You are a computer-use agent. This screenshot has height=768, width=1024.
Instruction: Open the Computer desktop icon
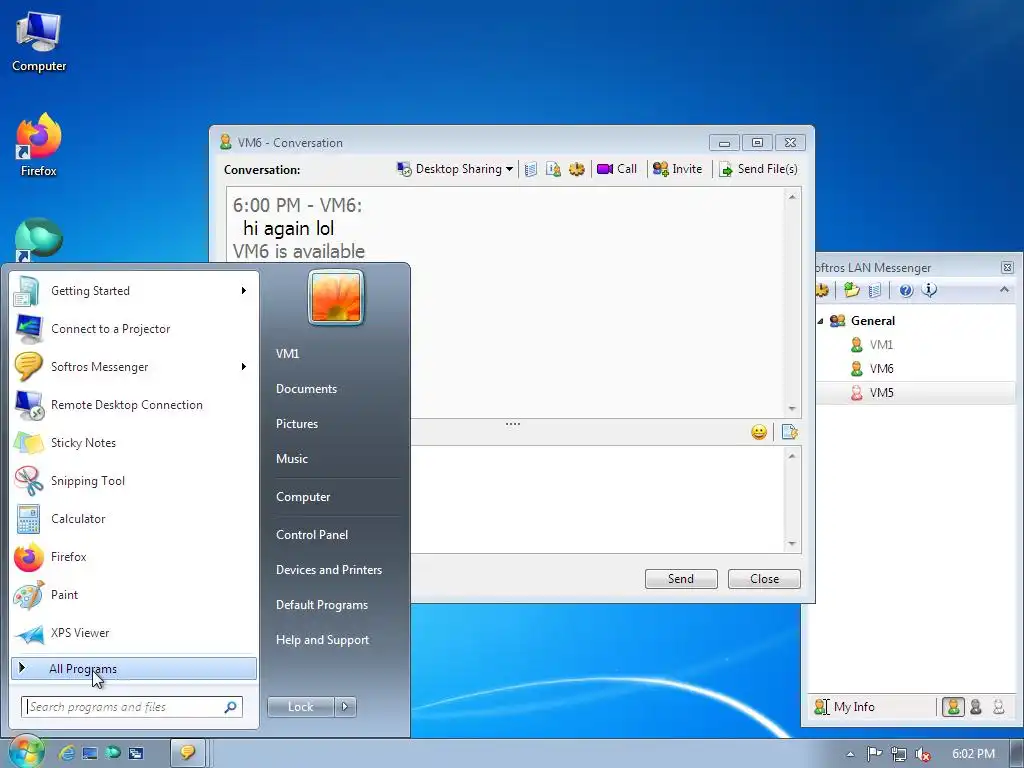[39, 43]
